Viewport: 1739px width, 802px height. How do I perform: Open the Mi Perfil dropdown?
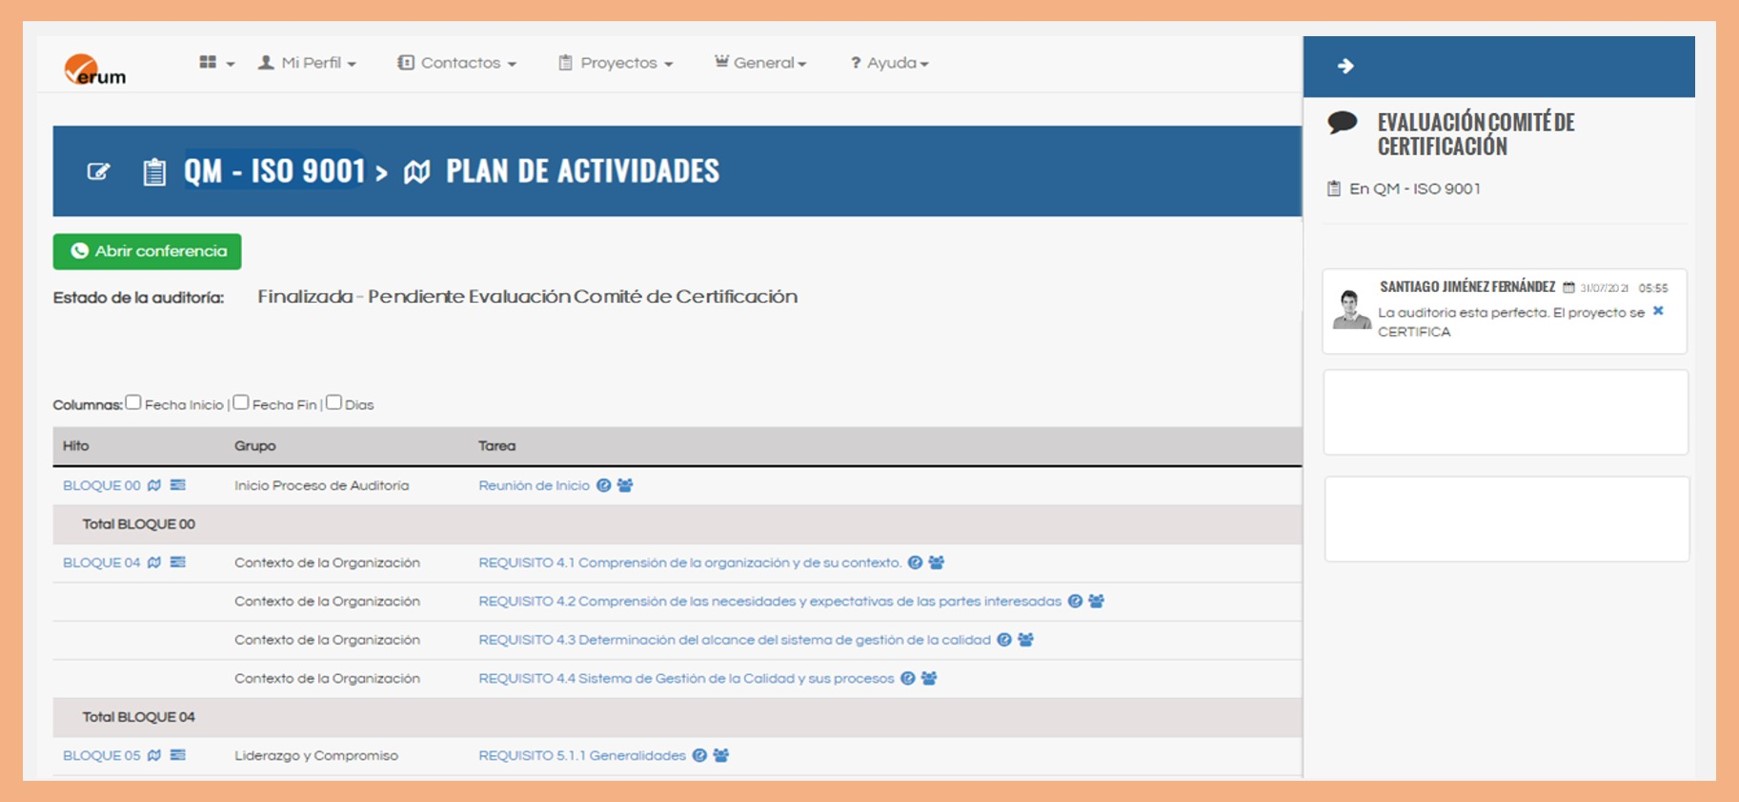coord(308,63)
